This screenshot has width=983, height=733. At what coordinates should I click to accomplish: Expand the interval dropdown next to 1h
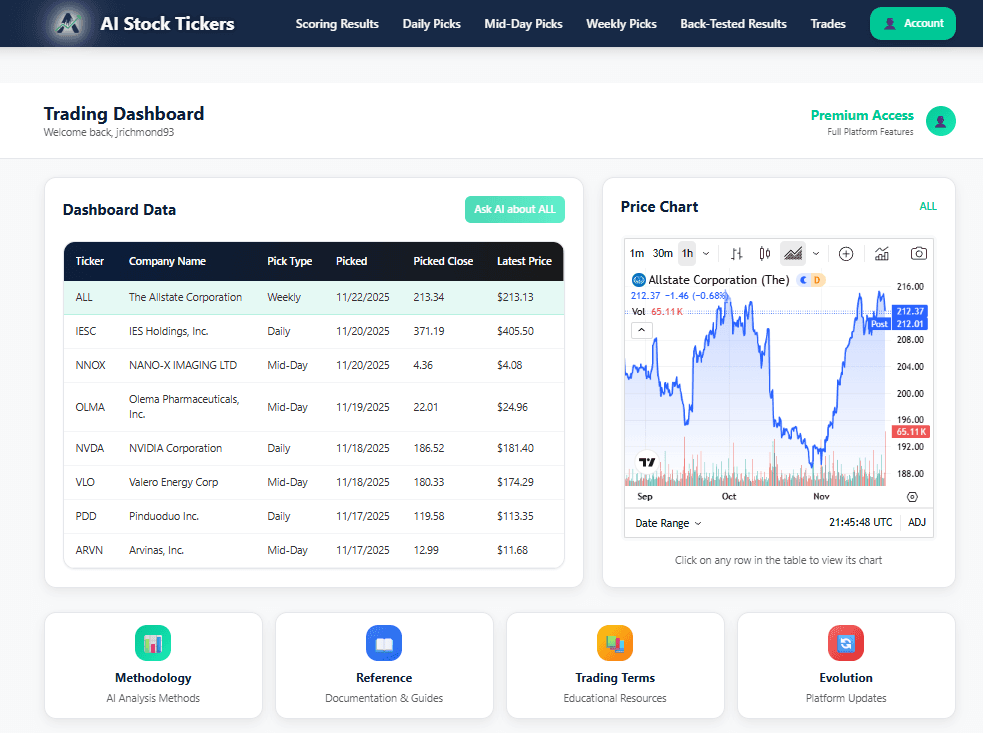coord(704,253)
